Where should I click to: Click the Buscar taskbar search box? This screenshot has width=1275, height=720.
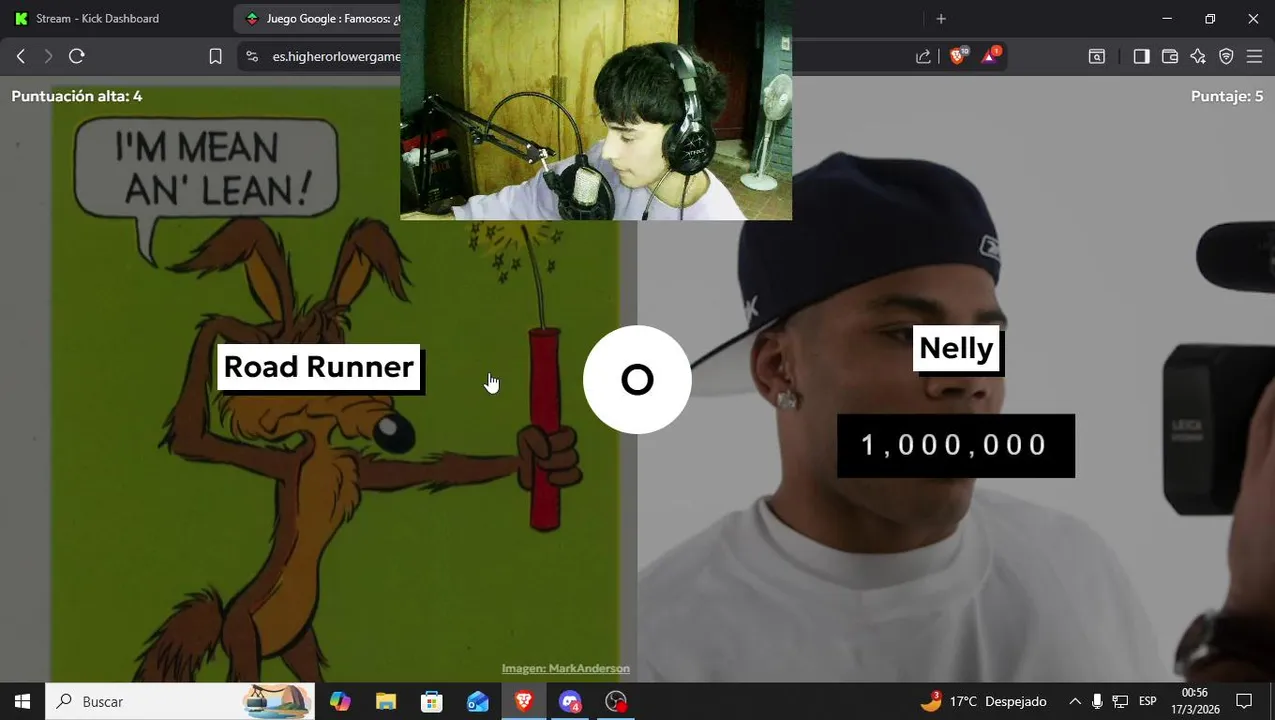(x=180, y=701)
